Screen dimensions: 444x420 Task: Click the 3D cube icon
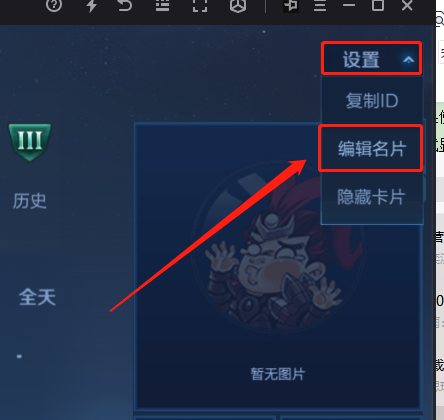point(238,5)
